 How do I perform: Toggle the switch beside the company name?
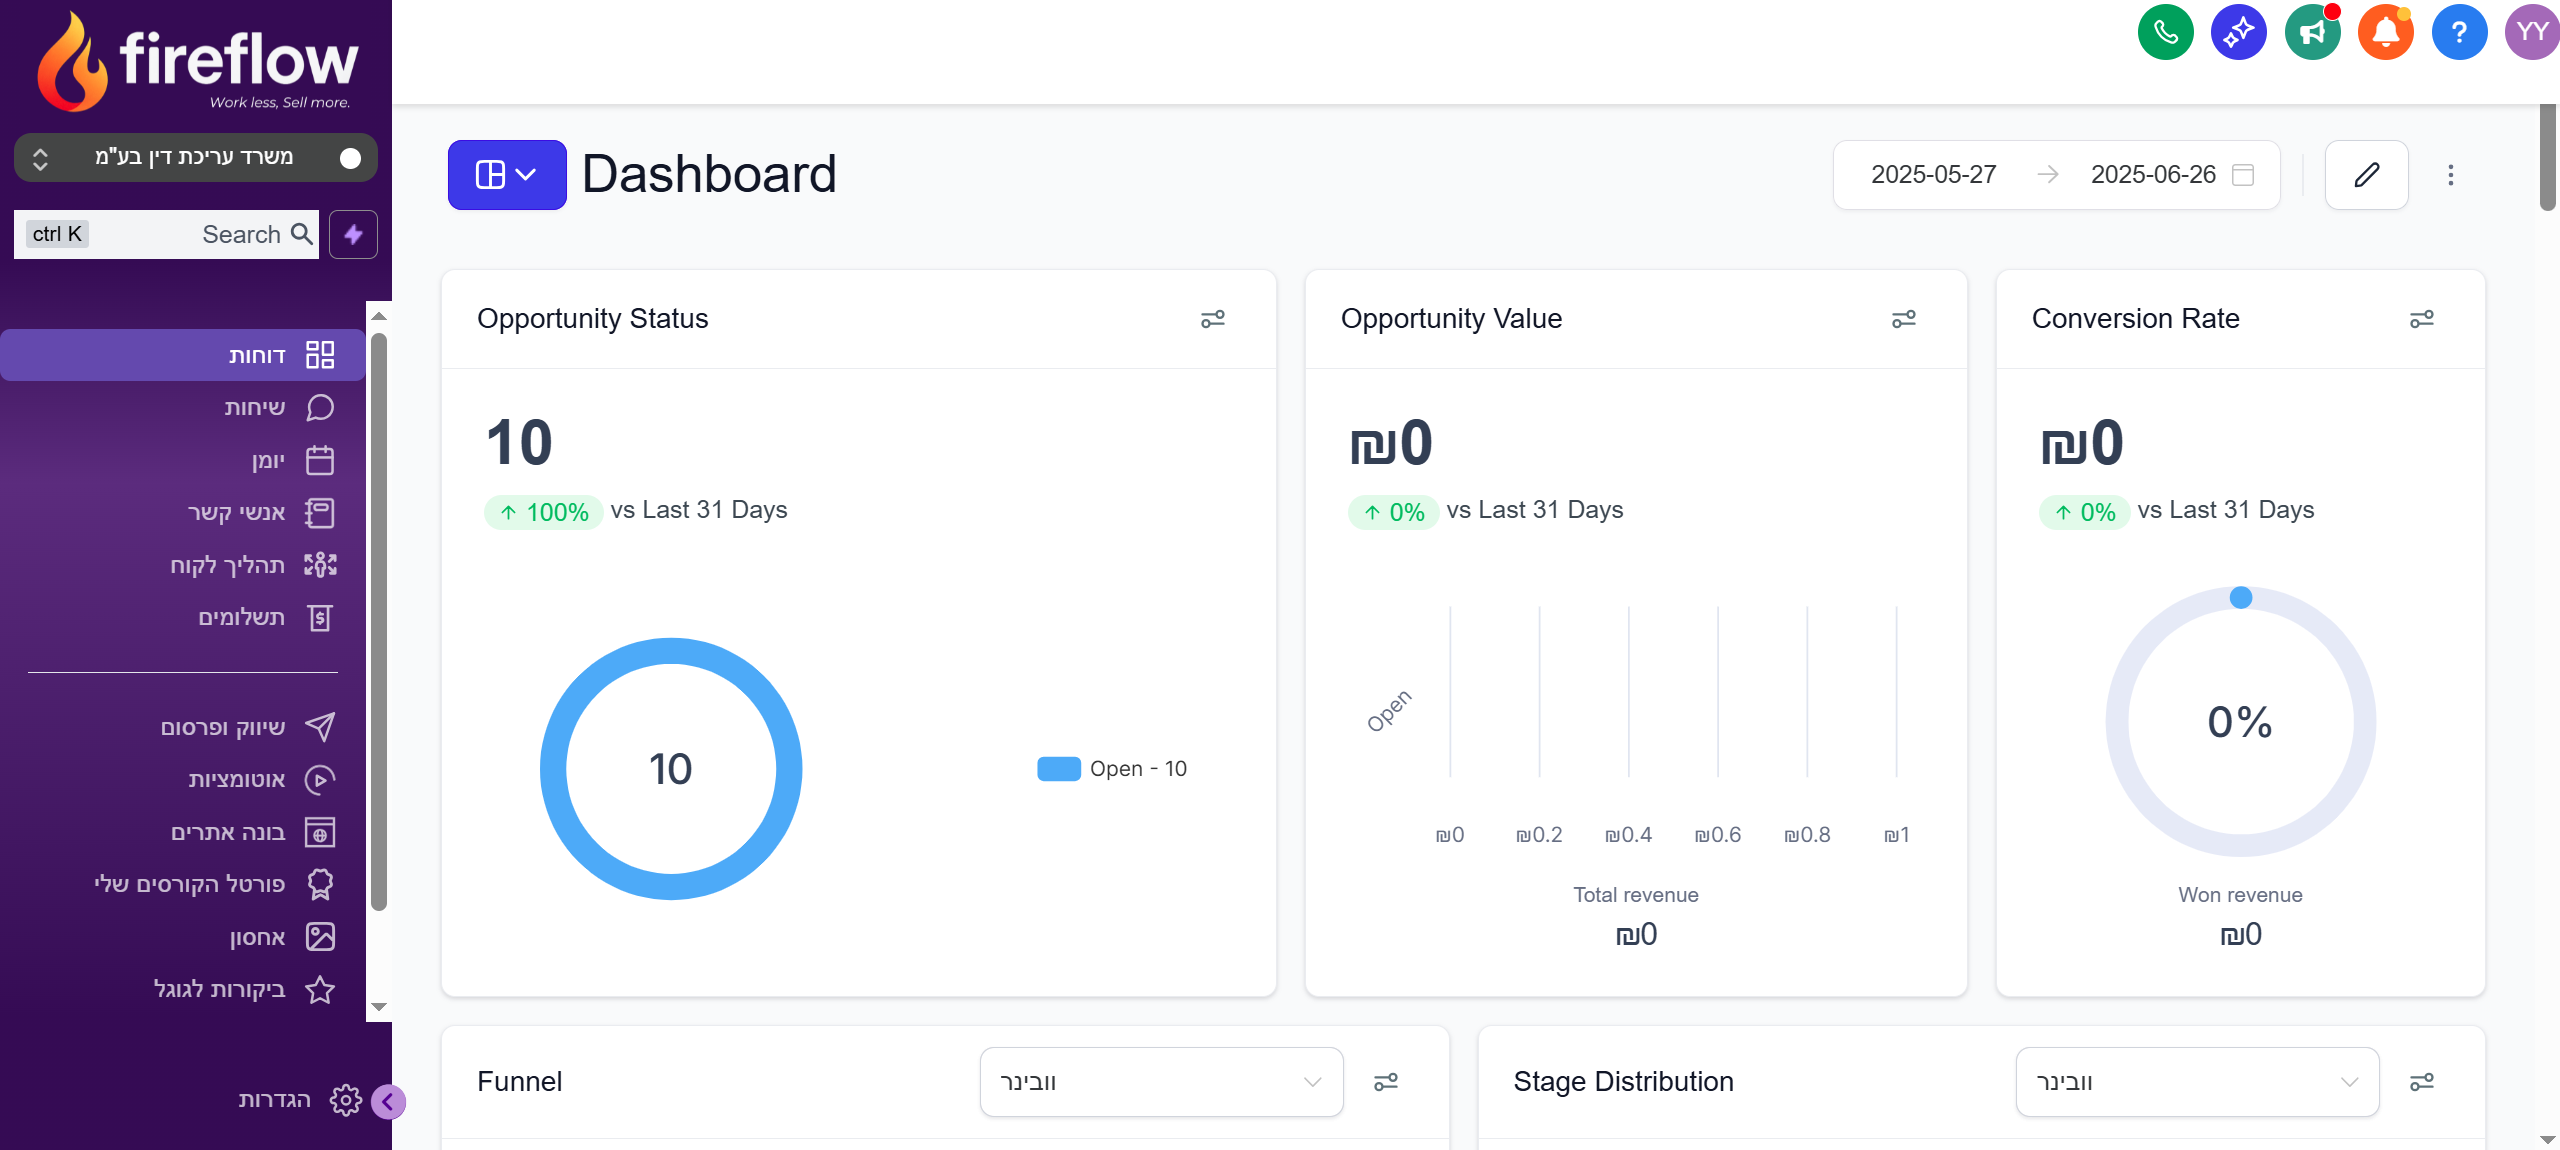(x=349, y=158)
